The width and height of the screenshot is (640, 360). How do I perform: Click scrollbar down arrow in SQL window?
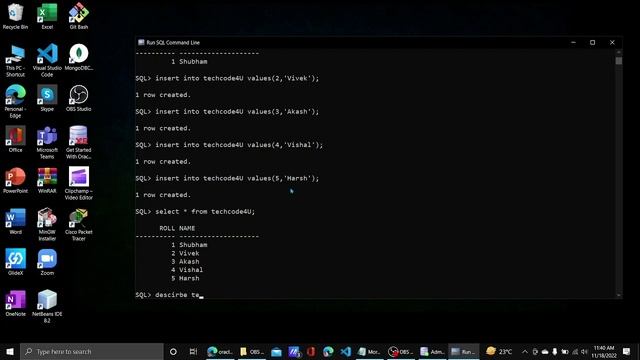coord(619,295)
